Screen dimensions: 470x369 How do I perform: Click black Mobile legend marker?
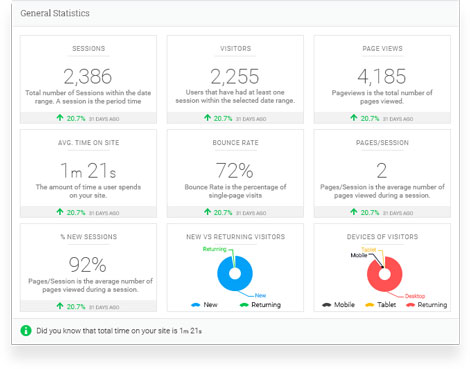[x=327, y=305]
